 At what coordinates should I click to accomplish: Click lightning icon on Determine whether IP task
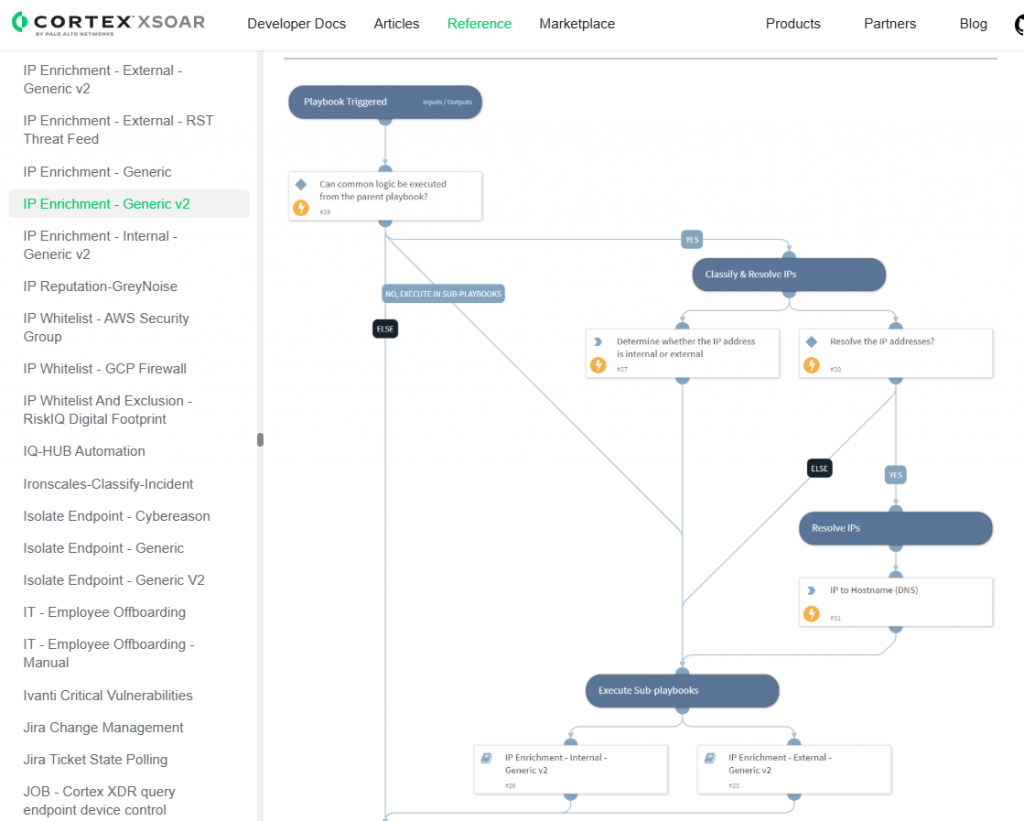[x=598, y=365]
